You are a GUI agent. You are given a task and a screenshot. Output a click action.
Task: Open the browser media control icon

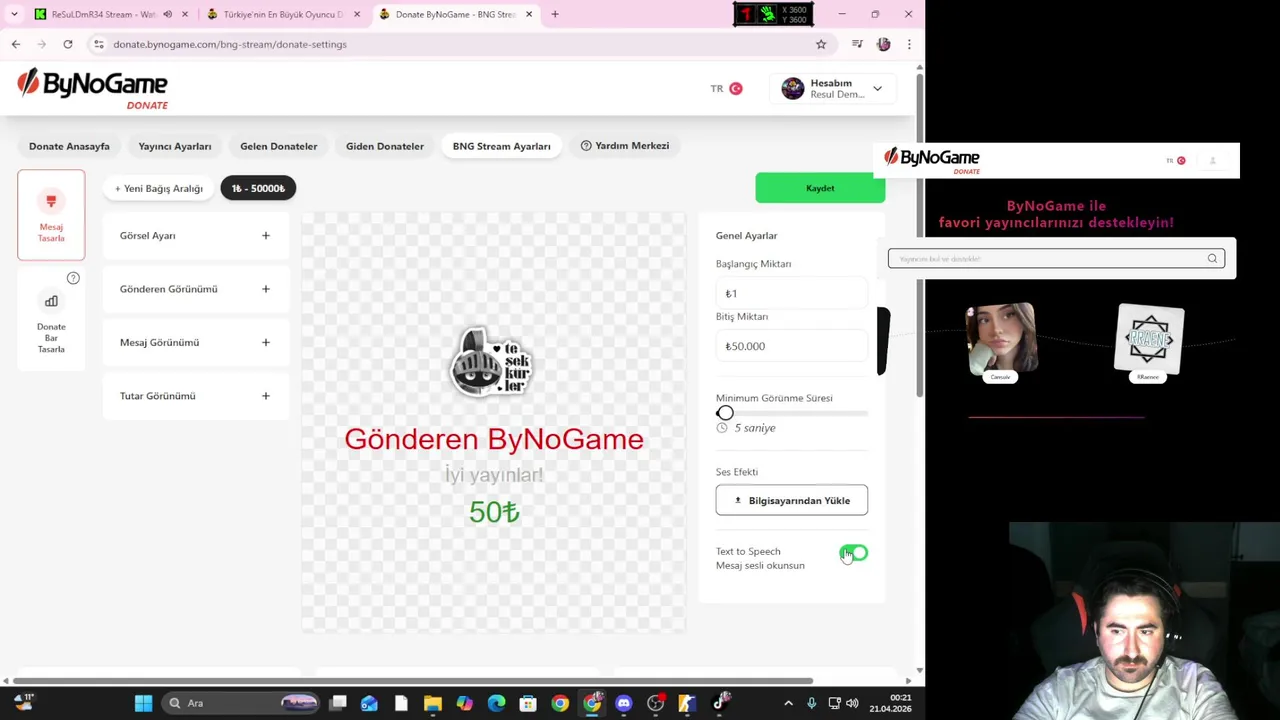(857, 44)
